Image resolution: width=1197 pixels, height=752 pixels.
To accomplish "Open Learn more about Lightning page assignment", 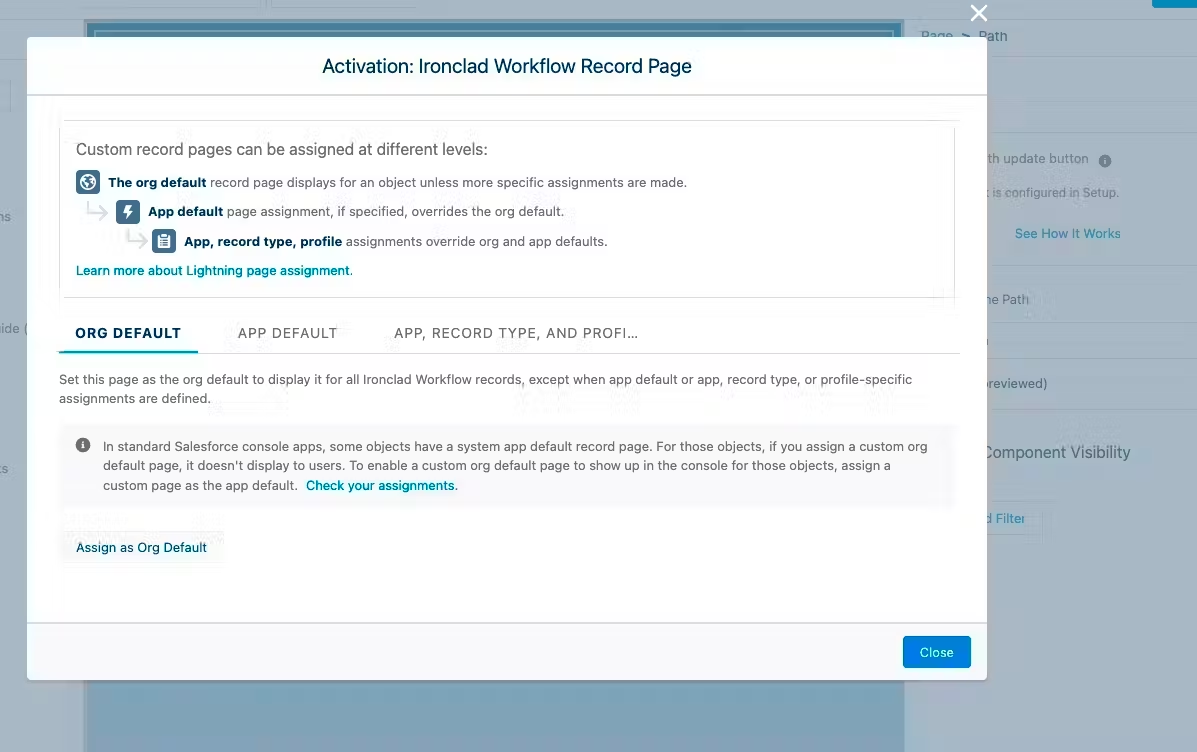I will 212,270.
